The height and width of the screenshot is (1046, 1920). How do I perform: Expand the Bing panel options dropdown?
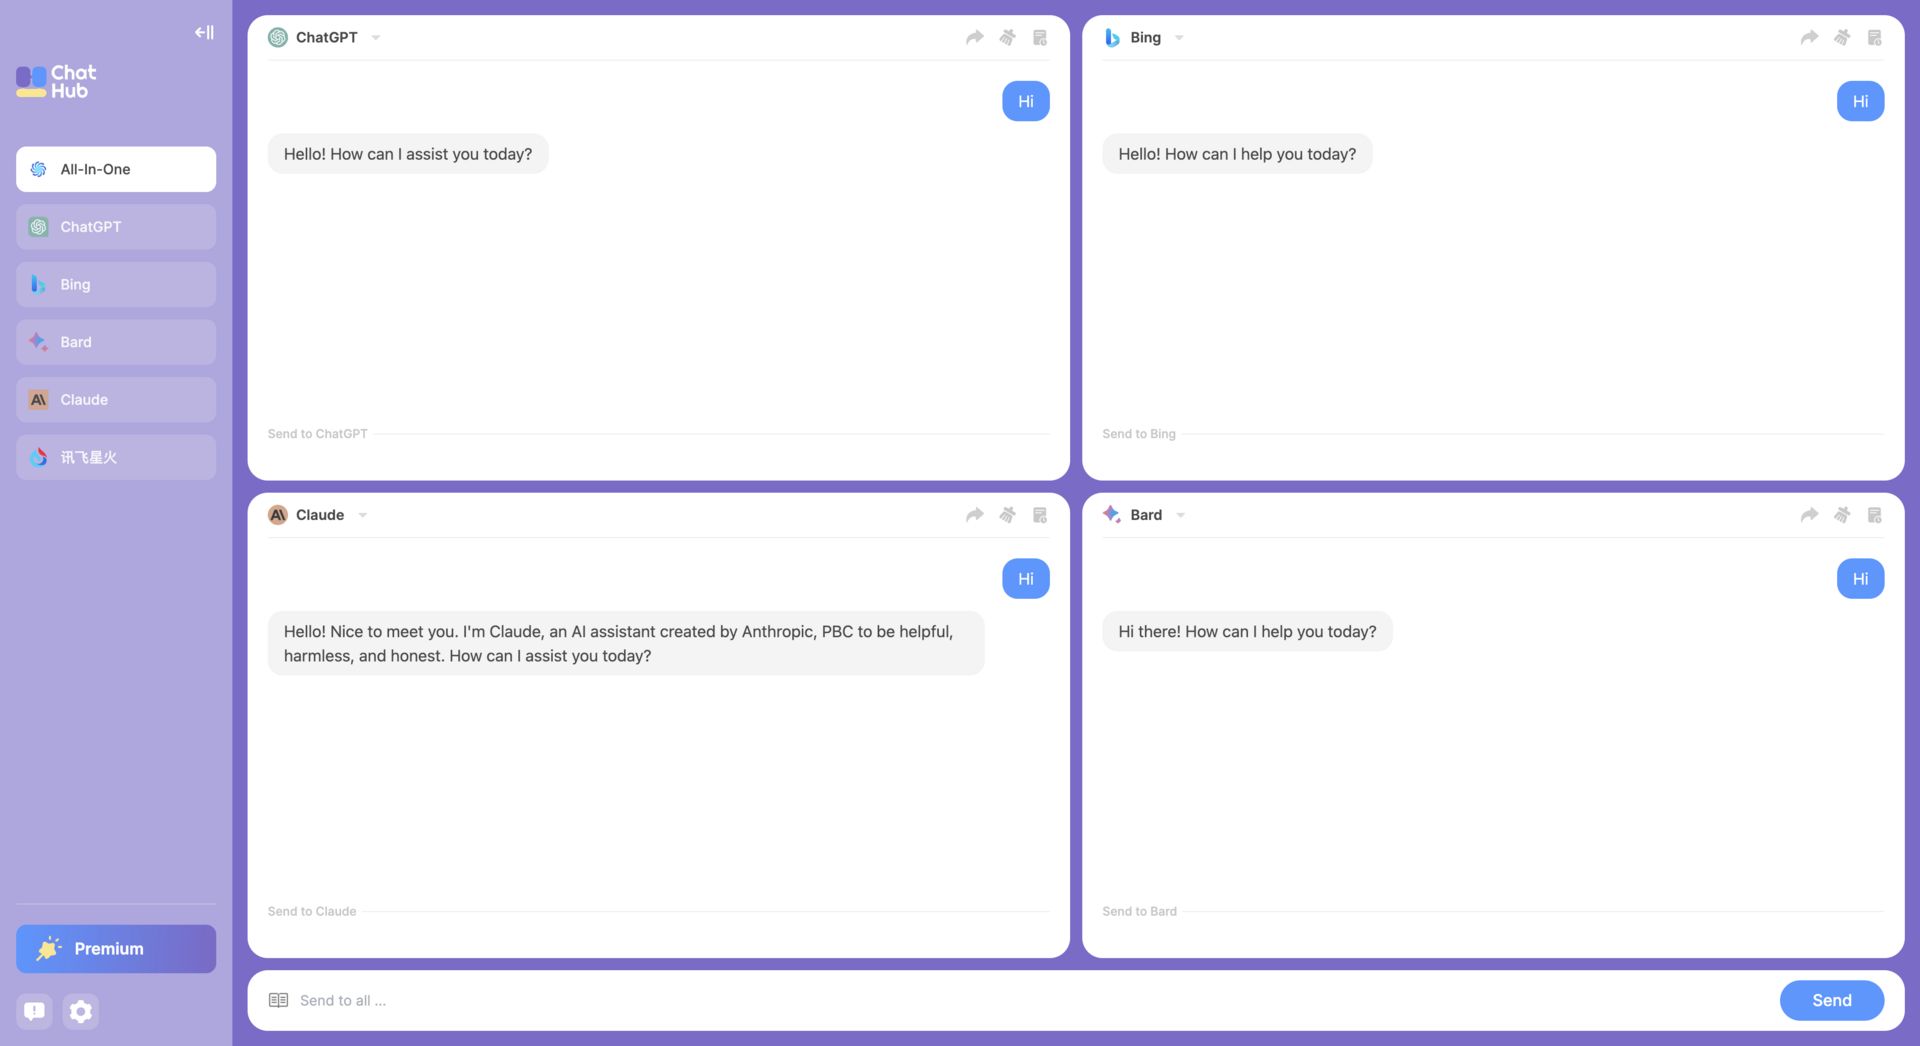tap(1179, 37)
